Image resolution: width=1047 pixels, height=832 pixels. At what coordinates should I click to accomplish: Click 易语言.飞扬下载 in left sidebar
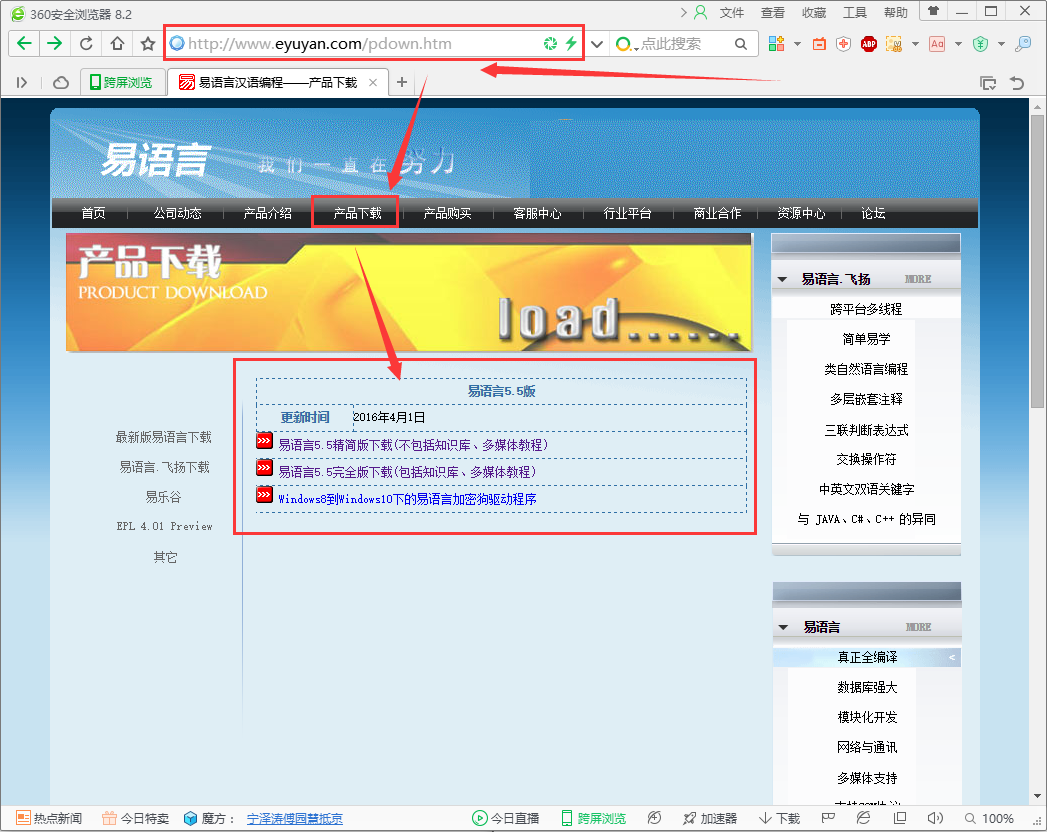164,467
